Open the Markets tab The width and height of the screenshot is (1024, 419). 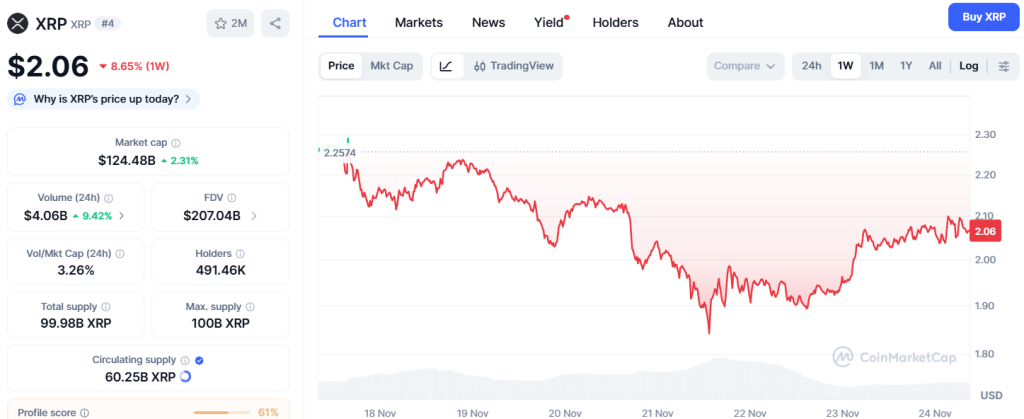click(x=419, y=22)
